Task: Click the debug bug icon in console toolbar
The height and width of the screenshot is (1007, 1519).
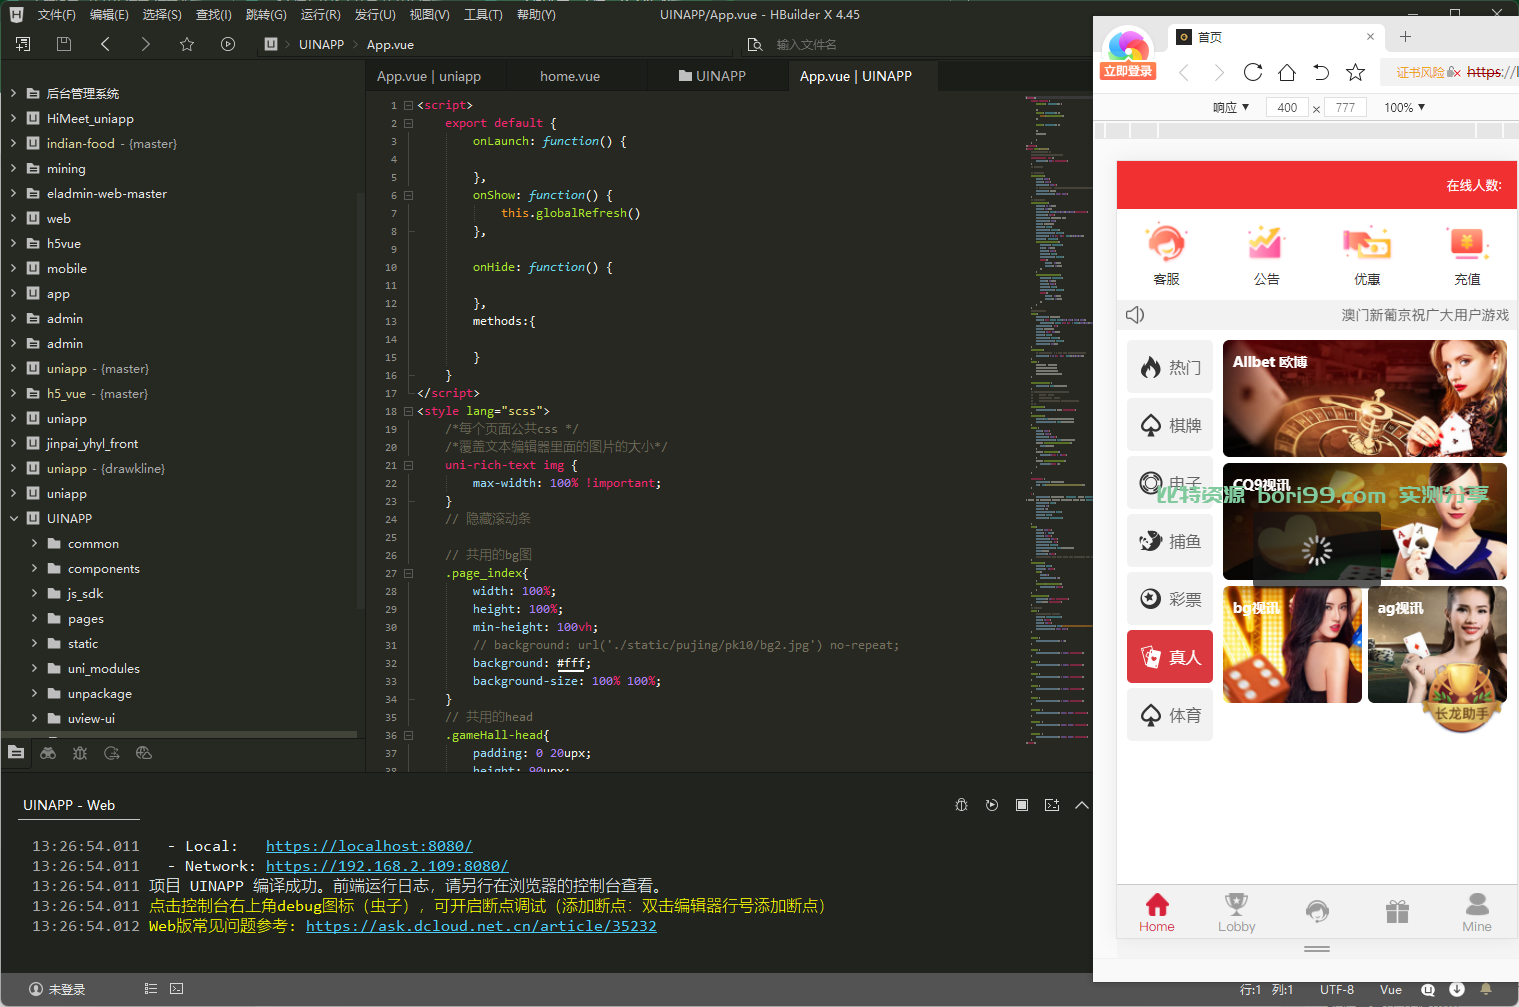Action: pos(962,805)
